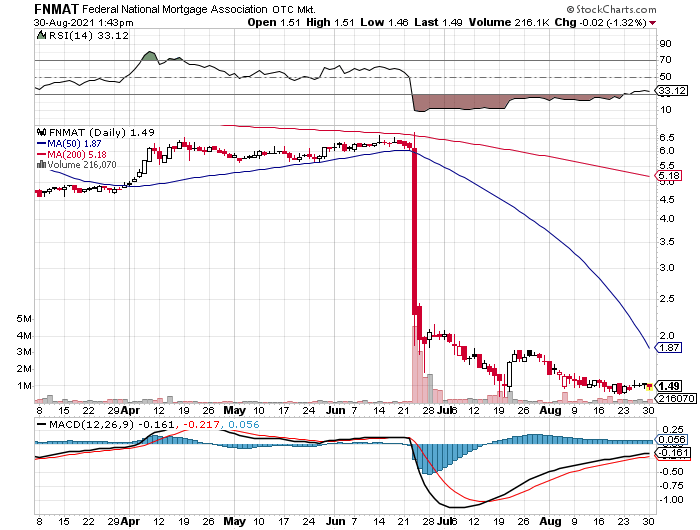Click the red MACD signal value -0.217
Image resolution: width=700 pixels, height=530 pixels.
click(203, 424)
